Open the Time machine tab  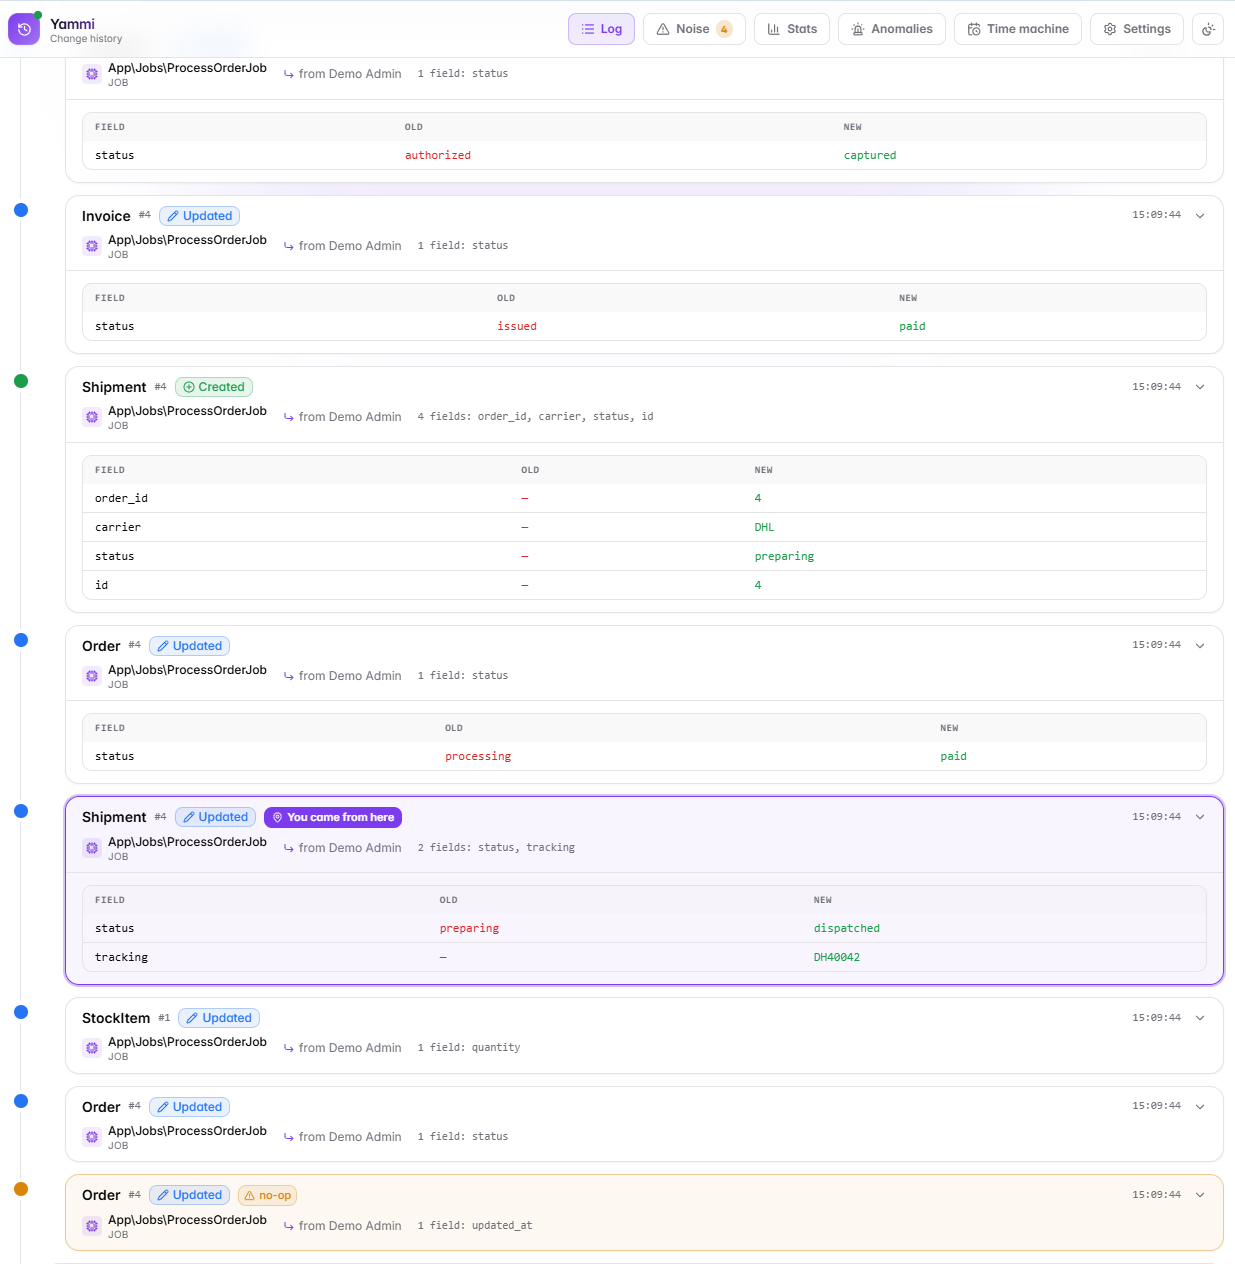[x=1018, y=29]
